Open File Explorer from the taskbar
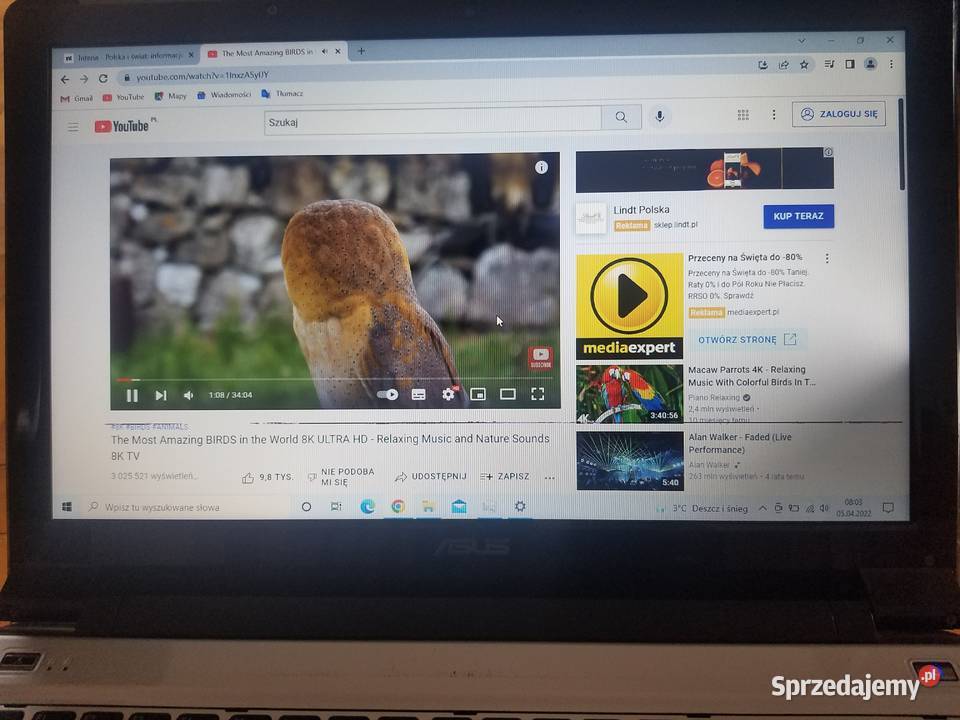 tap(428, 506)
